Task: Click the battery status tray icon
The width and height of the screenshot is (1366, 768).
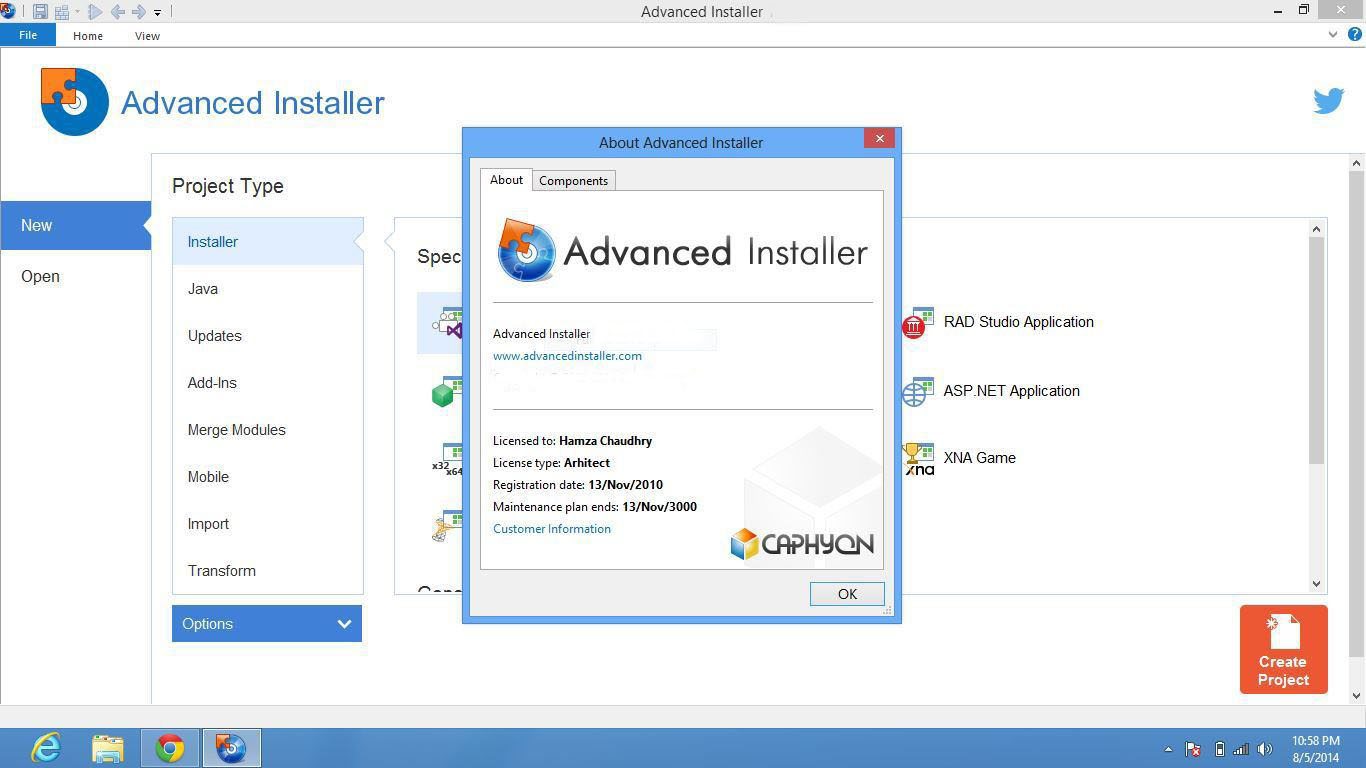Action: click(1219, 749)
